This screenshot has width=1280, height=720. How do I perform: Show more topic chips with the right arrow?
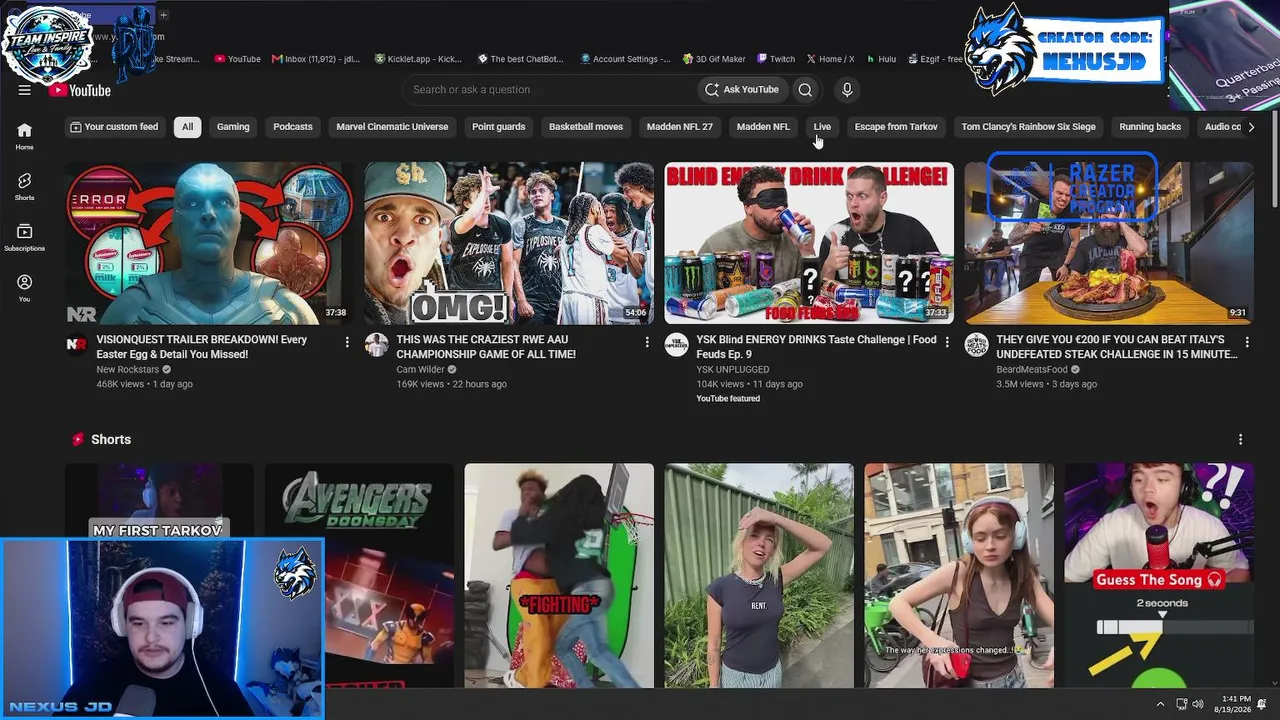(x=1251, y=127)
